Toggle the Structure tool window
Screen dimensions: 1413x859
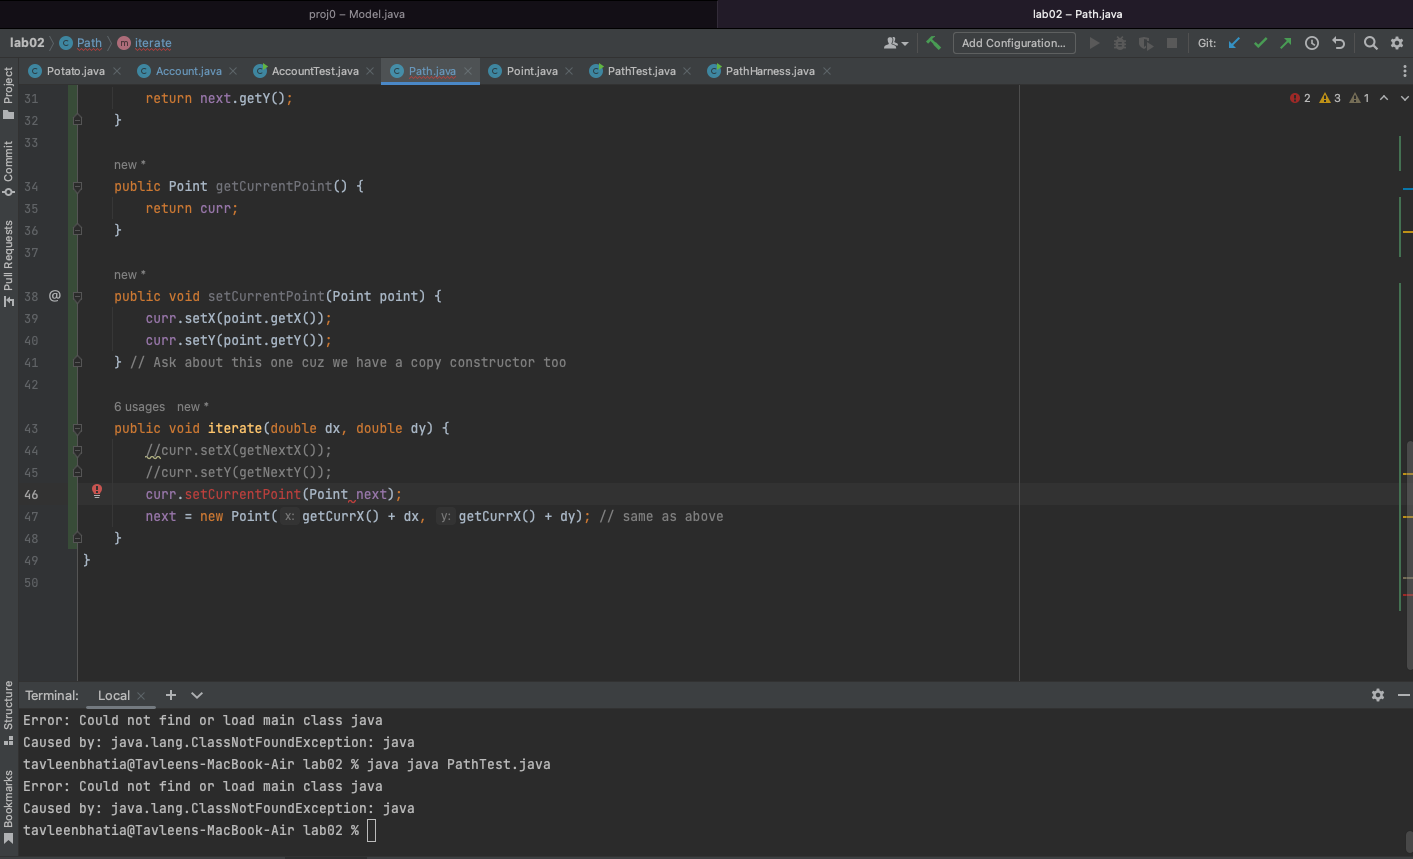(x=9, y=712)
